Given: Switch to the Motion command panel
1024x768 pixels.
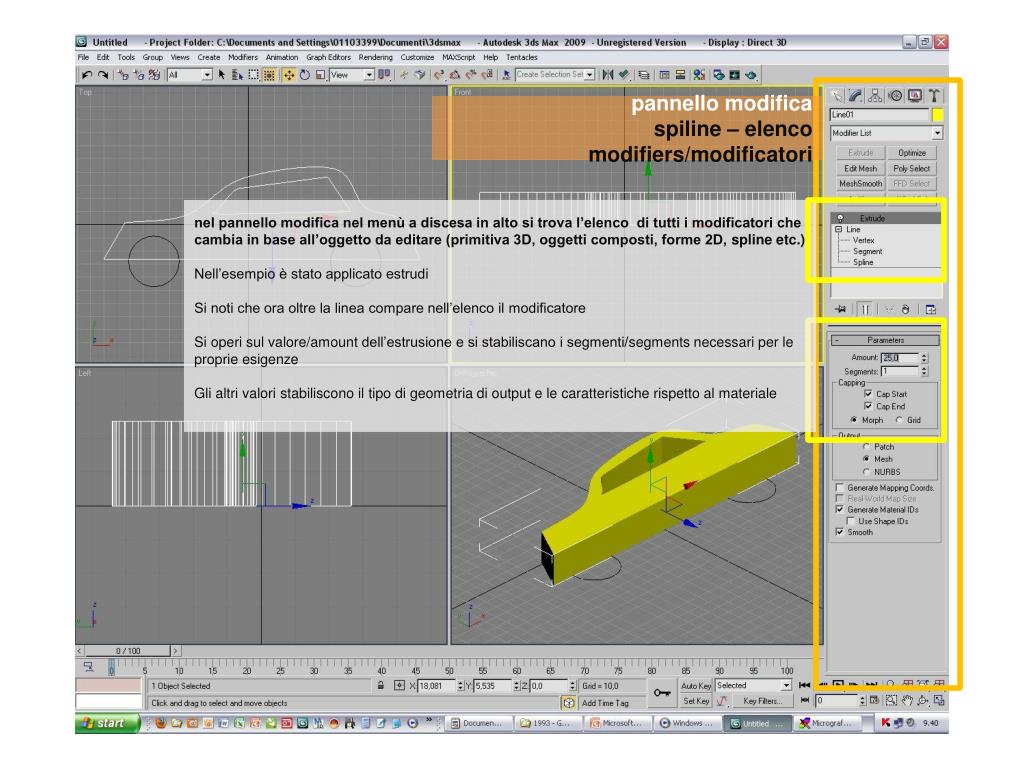Looking at the screenshot, I should 896,95.
